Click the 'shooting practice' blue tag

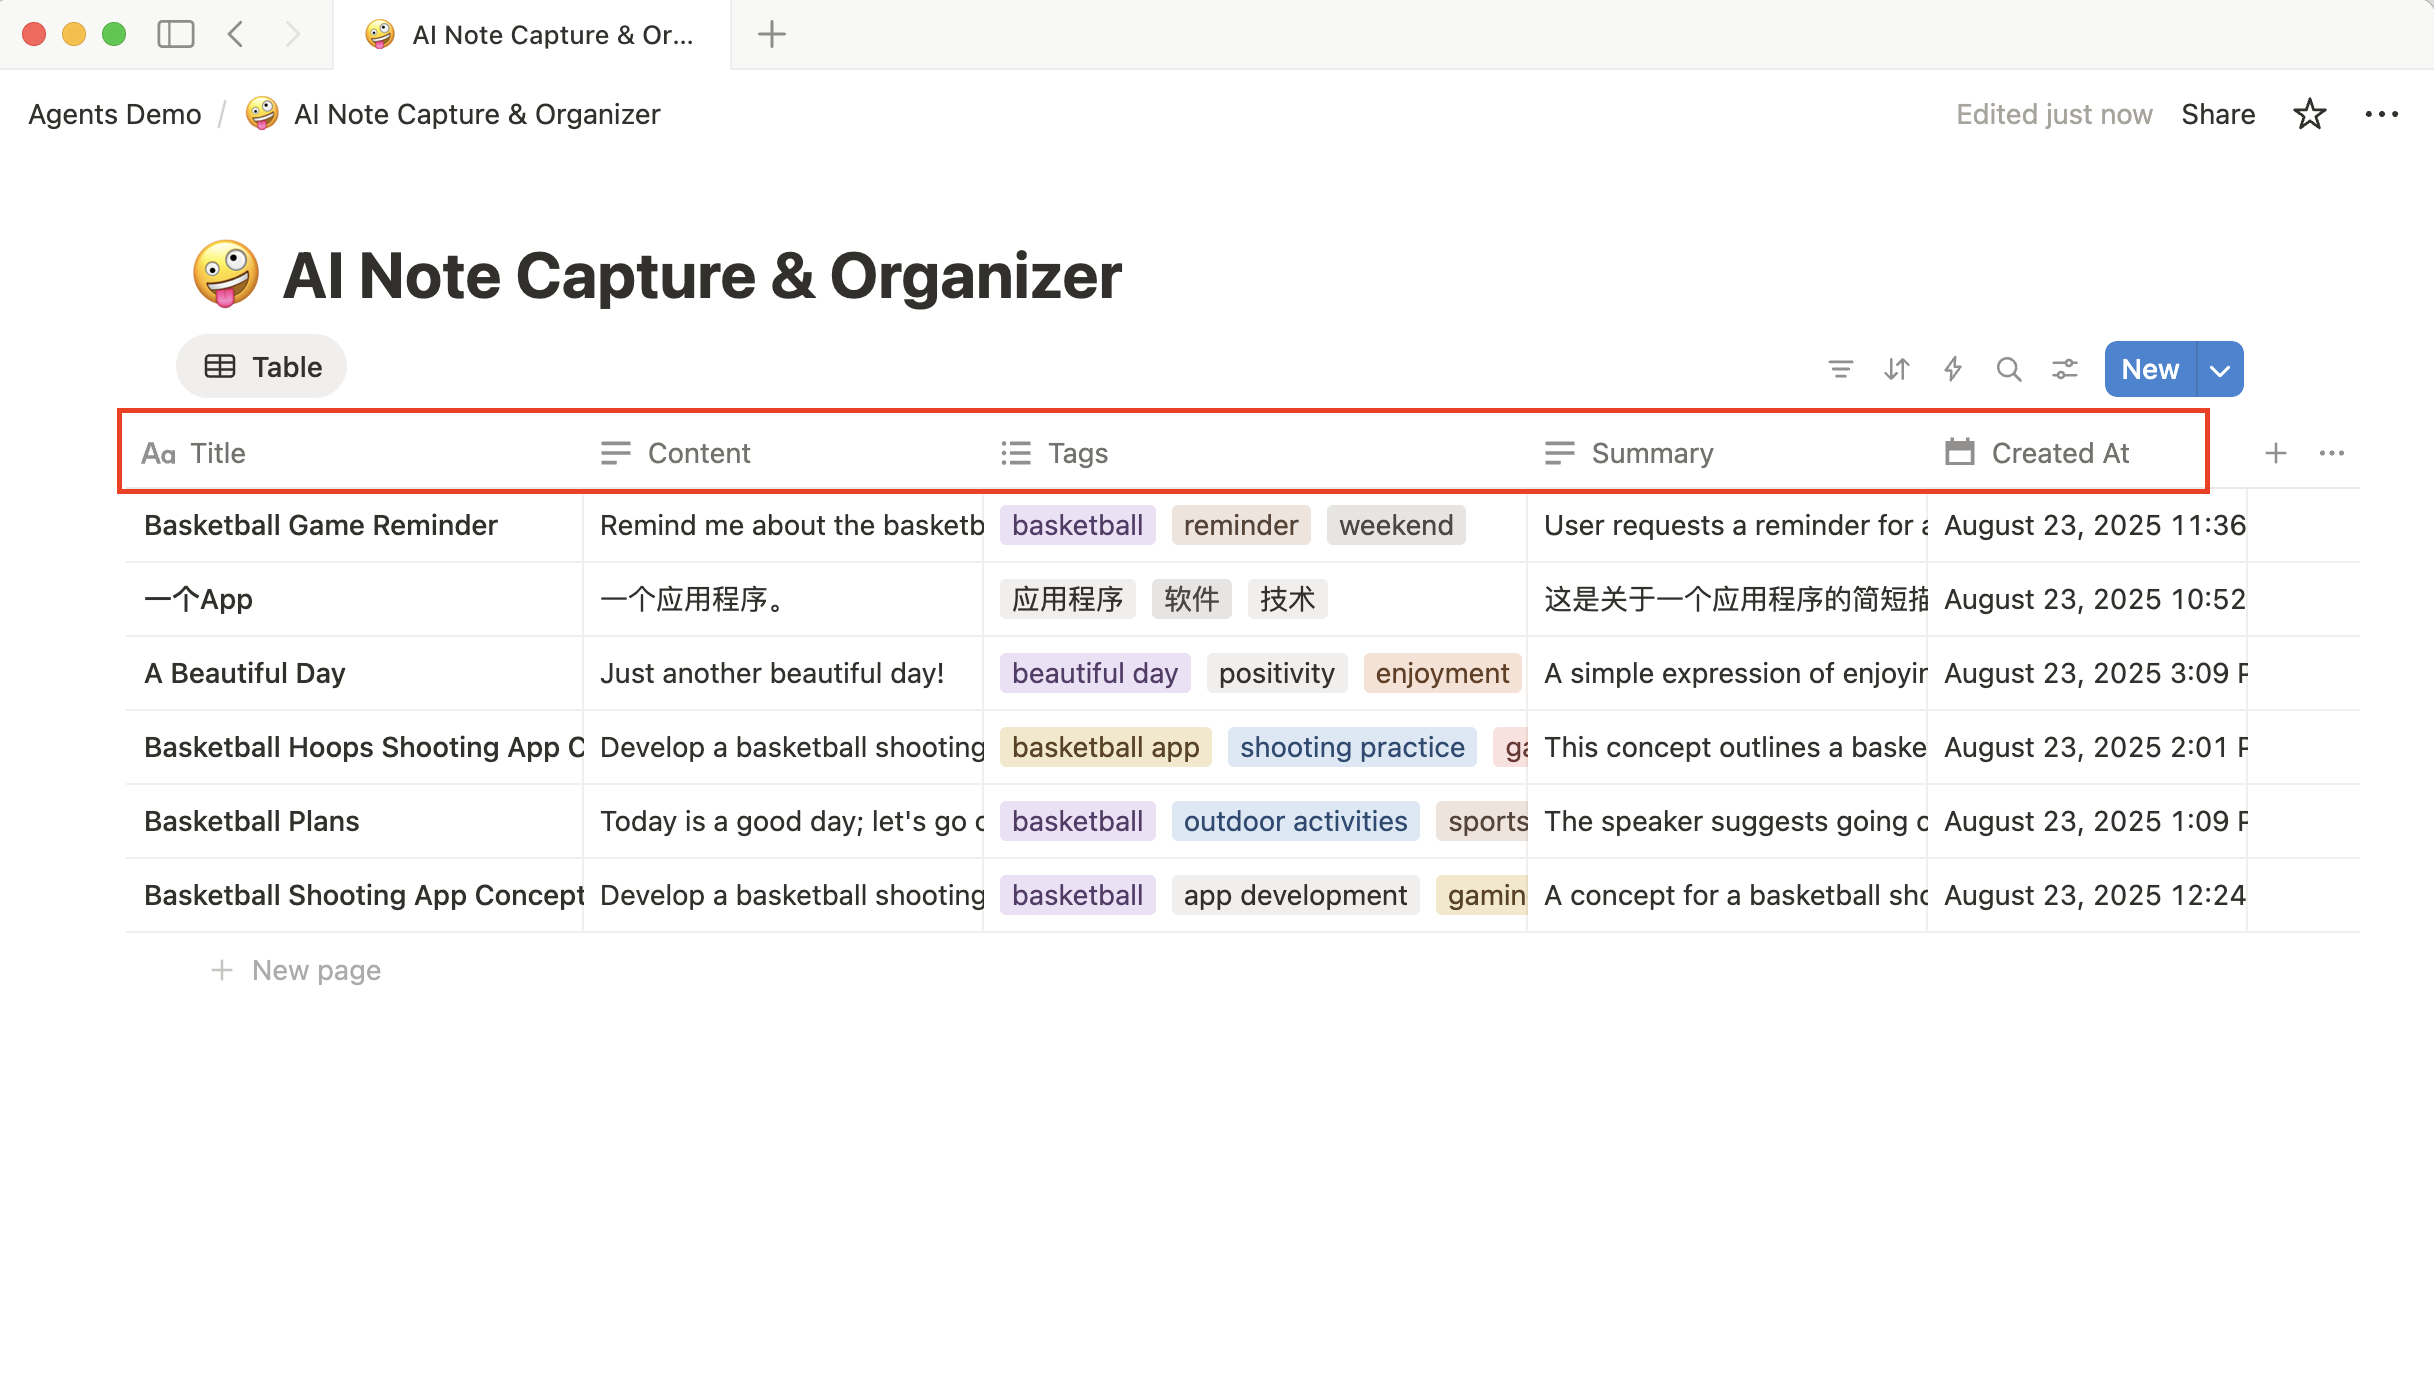(x=1352, y=747)
